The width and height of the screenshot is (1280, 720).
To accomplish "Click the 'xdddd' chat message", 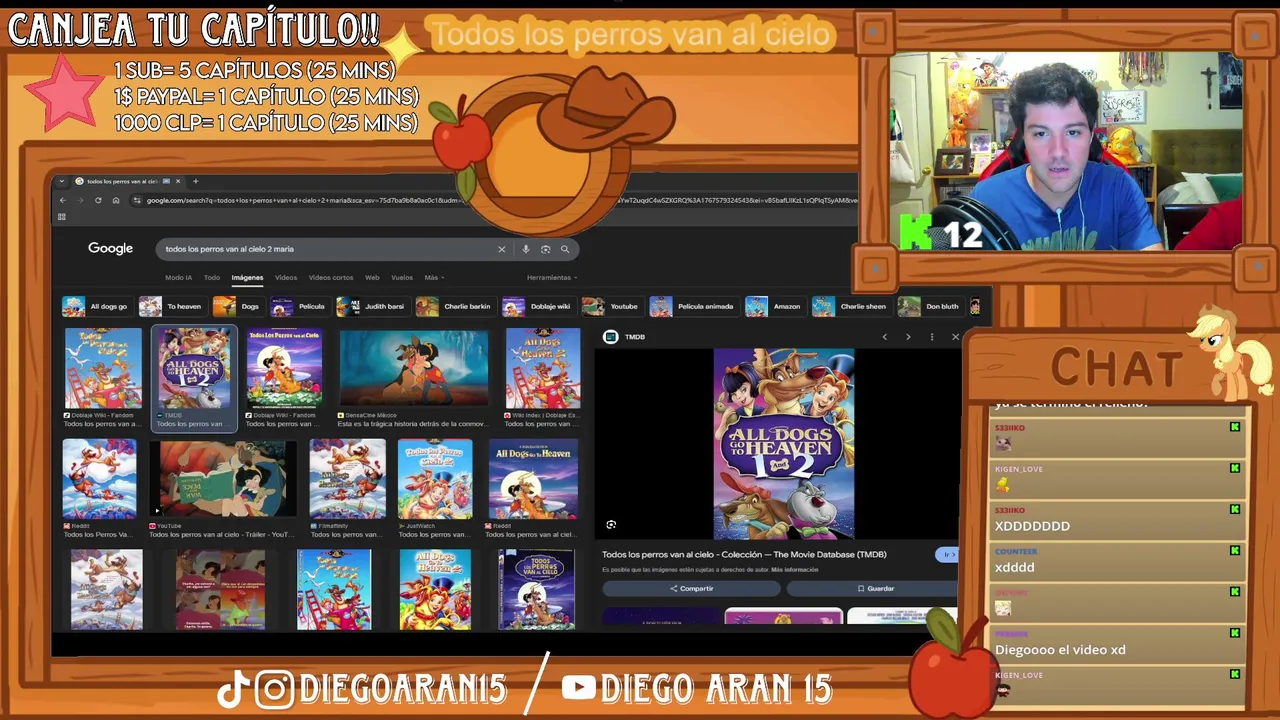I will pos(1014,567).
